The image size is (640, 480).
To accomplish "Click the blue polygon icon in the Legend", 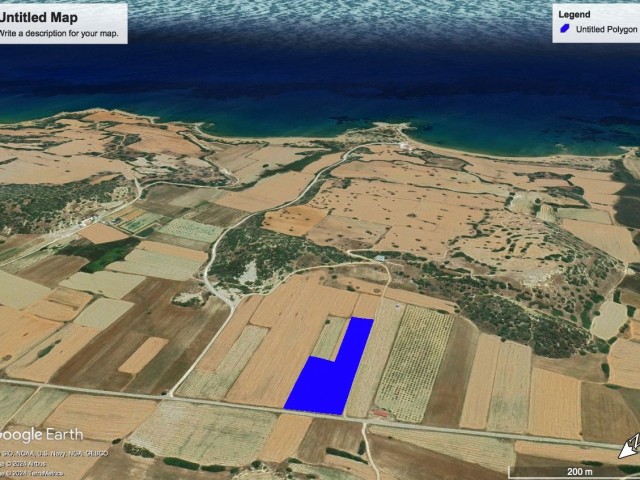I will coord(565,29).
